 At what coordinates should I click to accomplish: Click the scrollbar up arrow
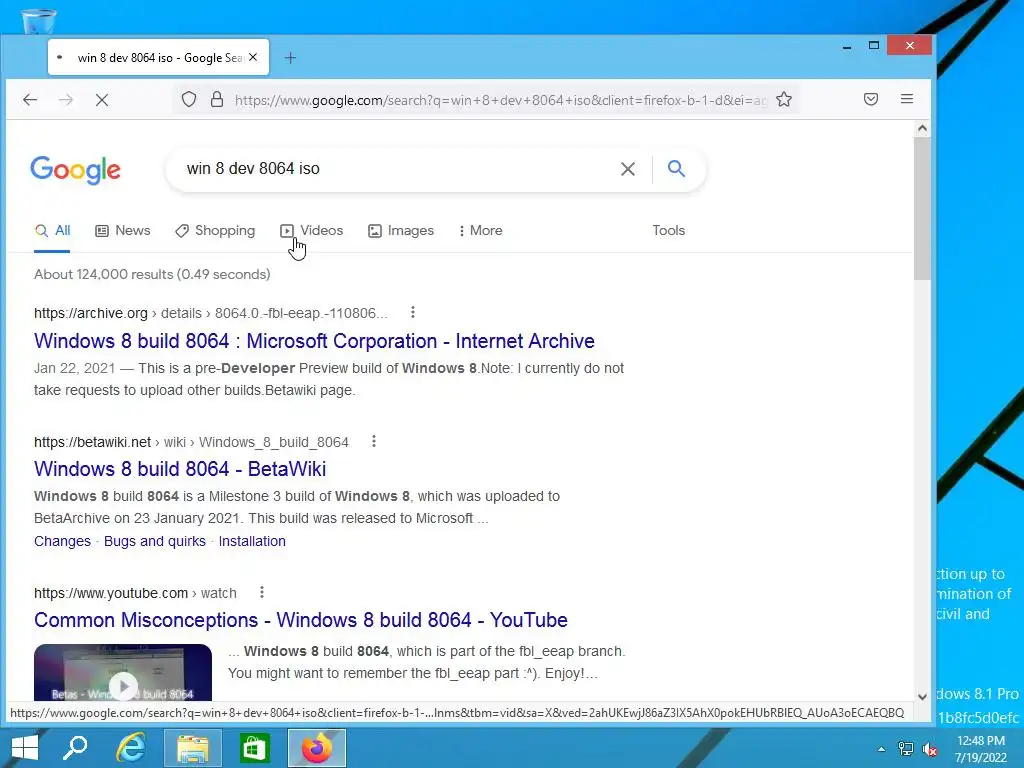click(921, 129)
